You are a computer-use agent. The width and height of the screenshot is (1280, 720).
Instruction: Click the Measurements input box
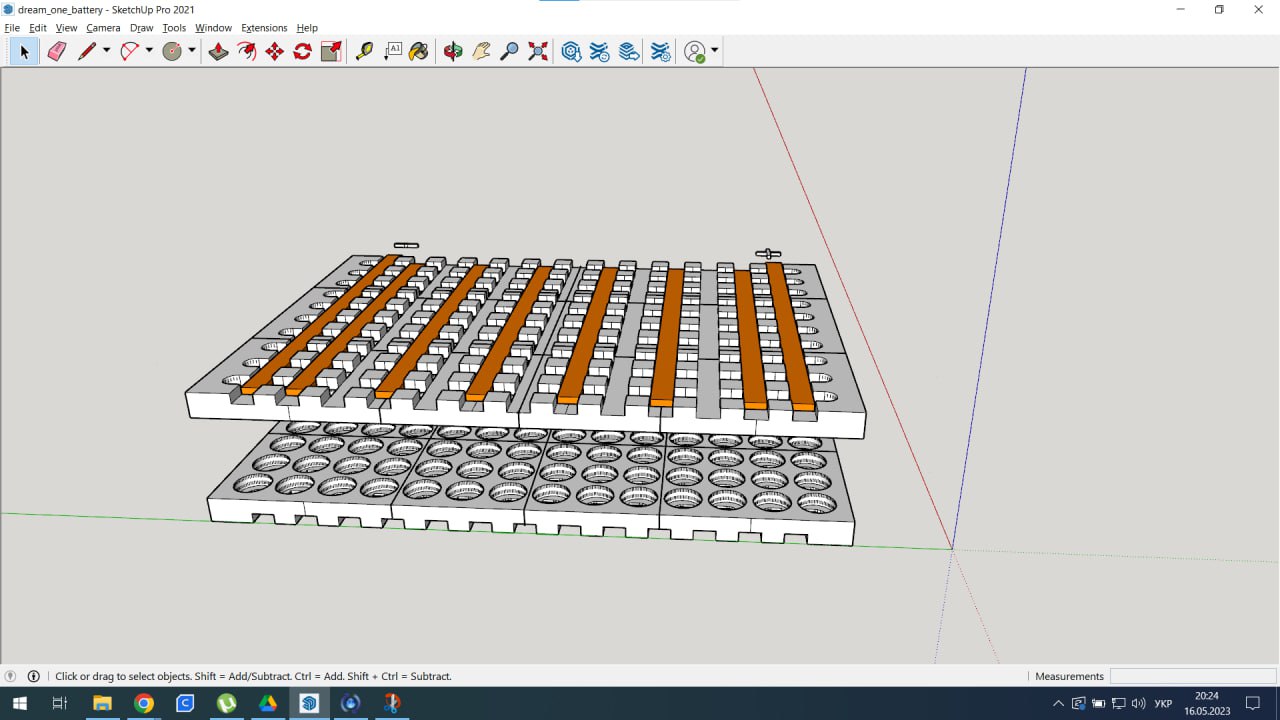[1192, 676]
